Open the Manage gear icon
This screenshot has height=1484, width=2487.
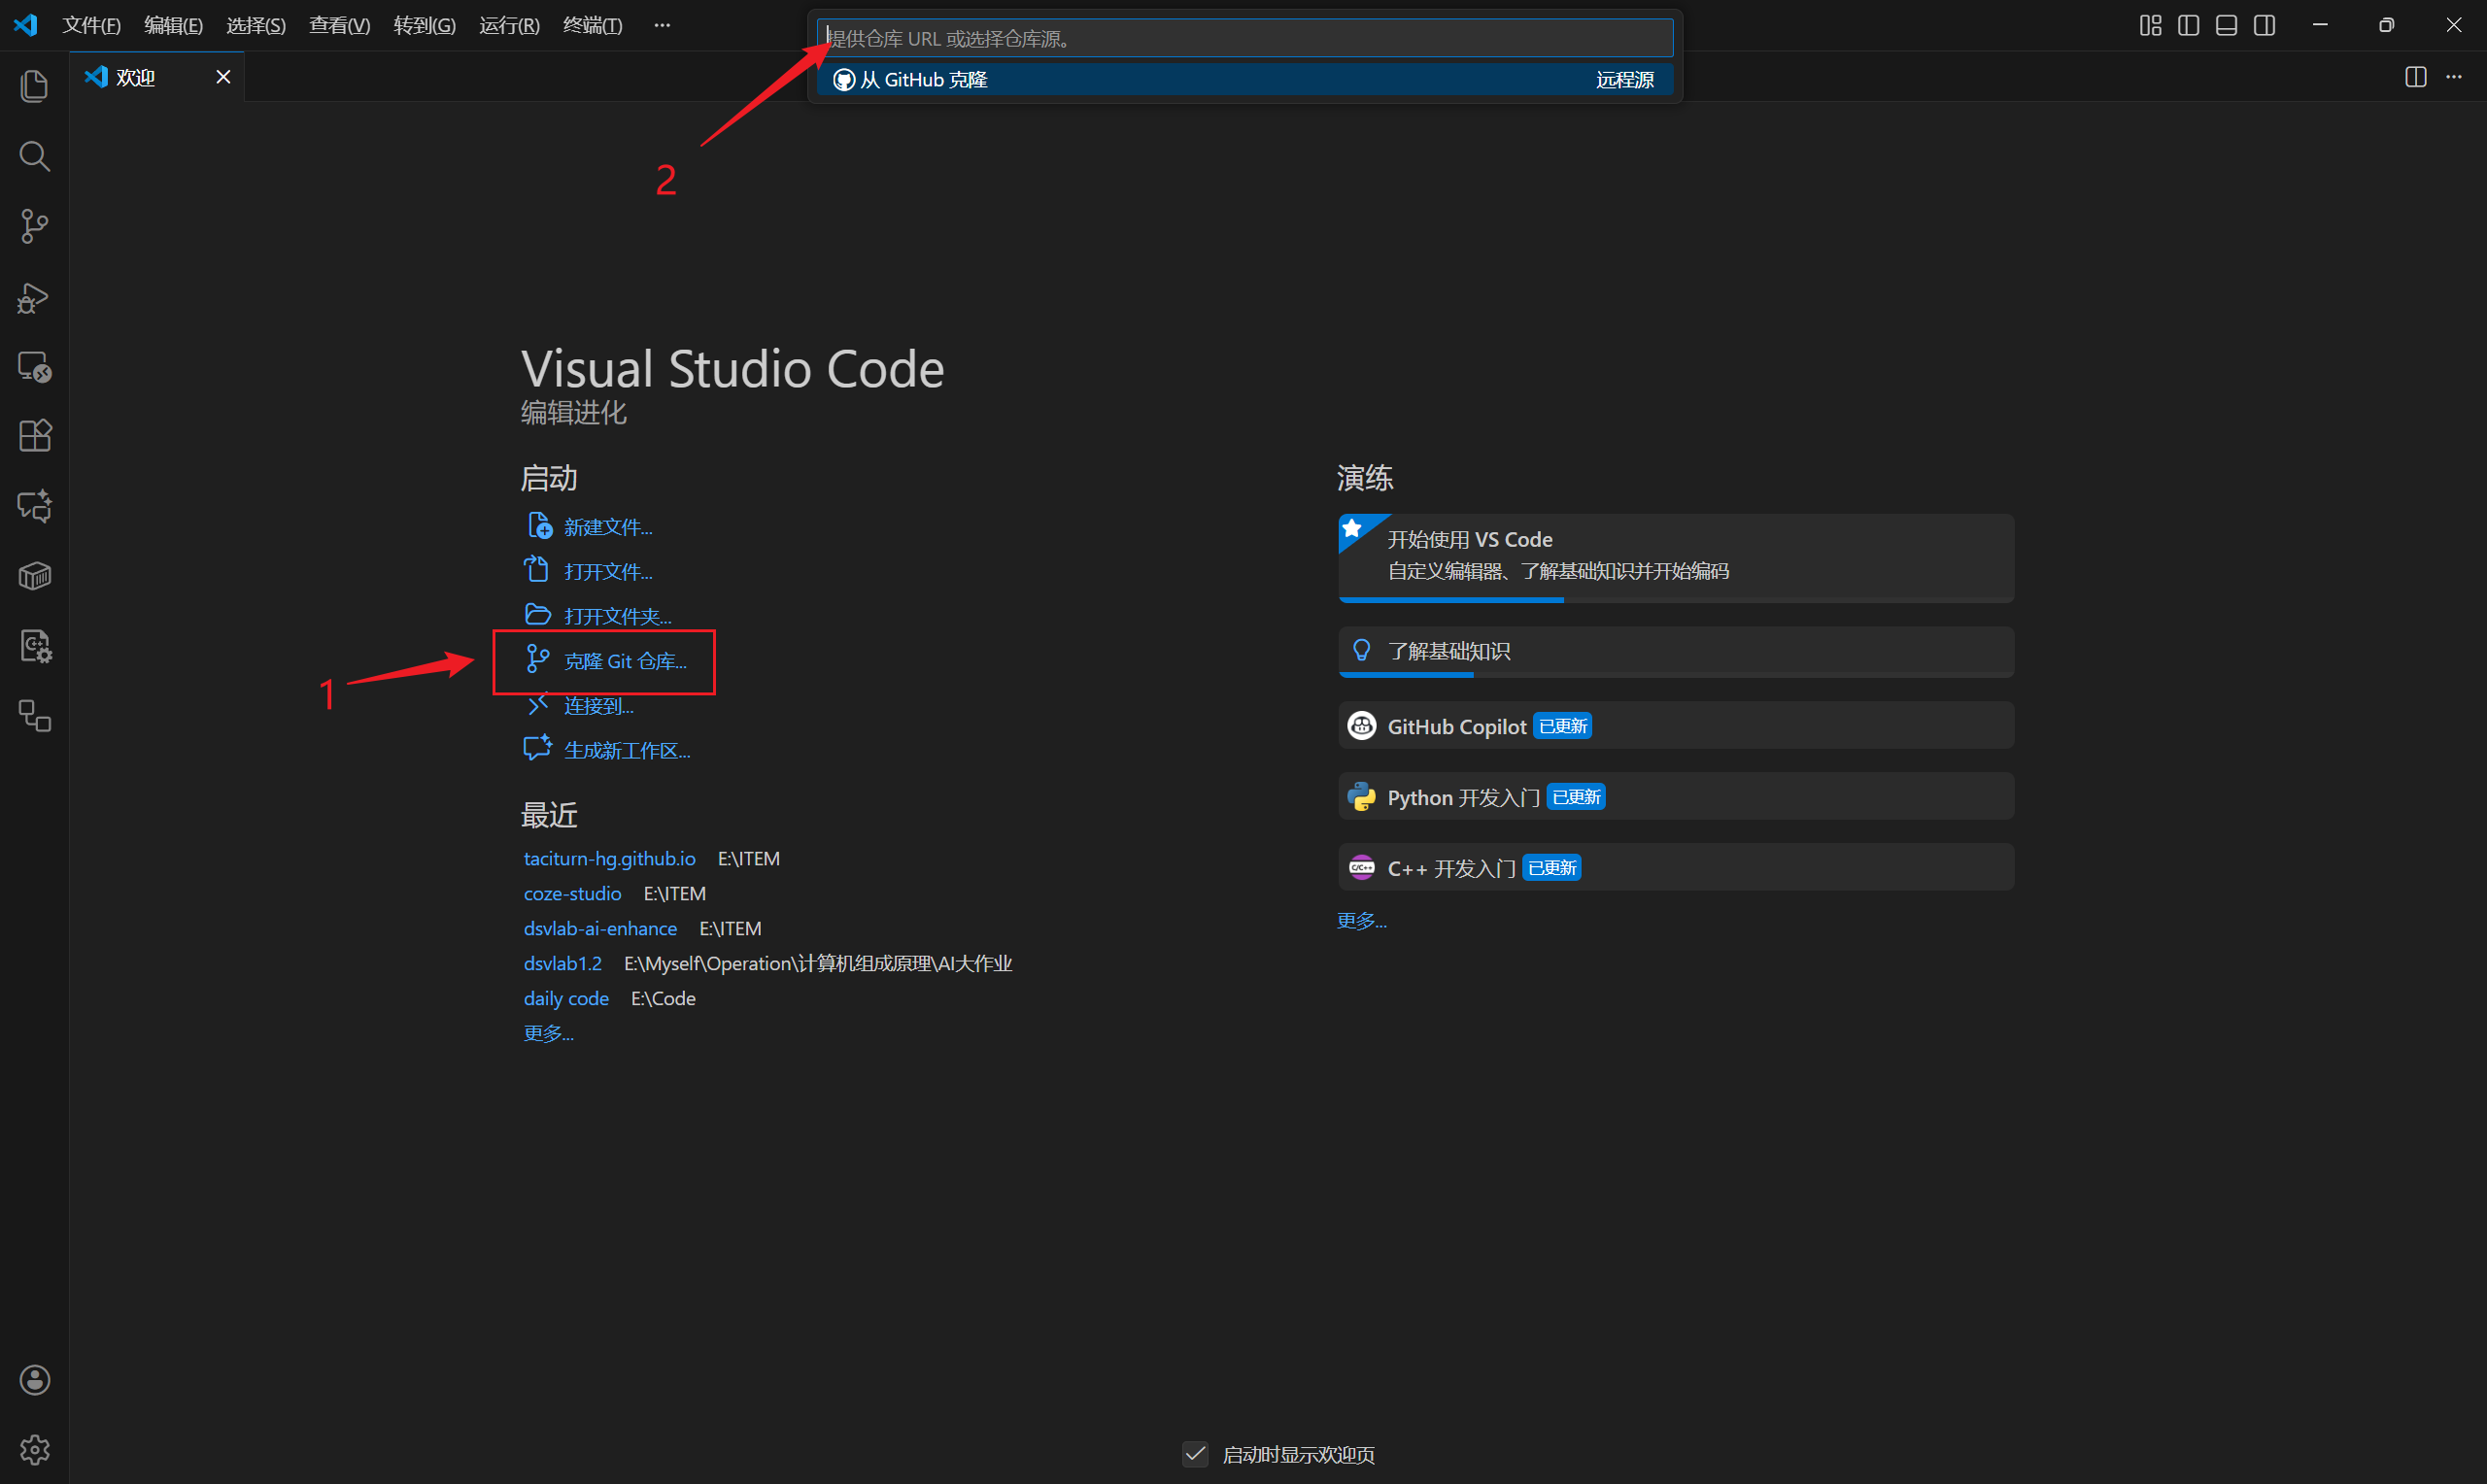34,1450
